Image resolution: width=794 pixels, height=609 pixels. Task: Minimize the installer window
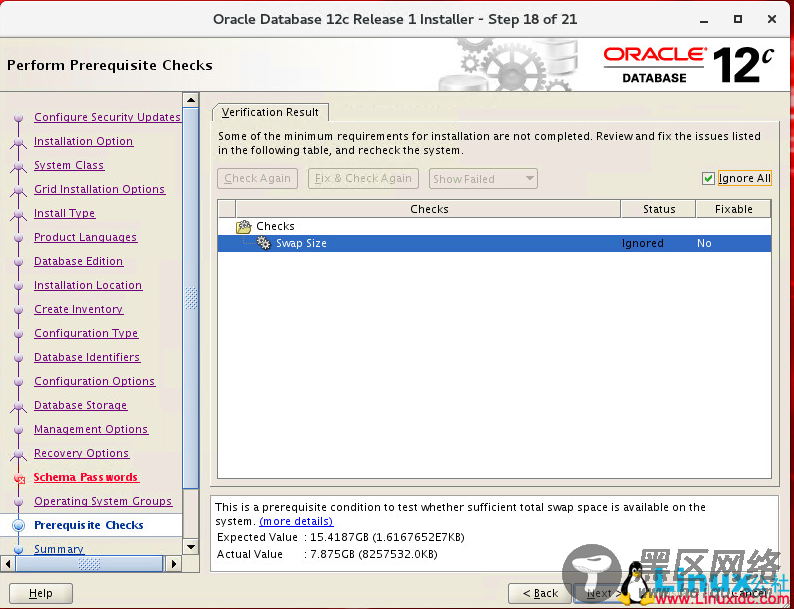click(704, 20)
